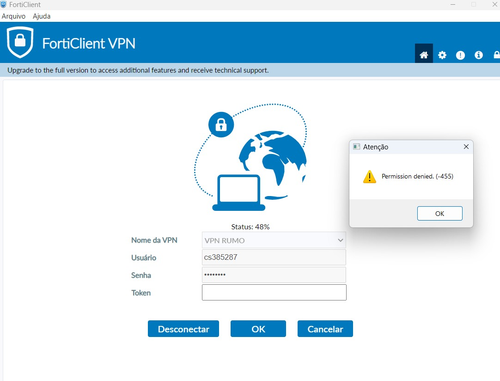Click the FortiClient VPN title text

coord(89,43)
